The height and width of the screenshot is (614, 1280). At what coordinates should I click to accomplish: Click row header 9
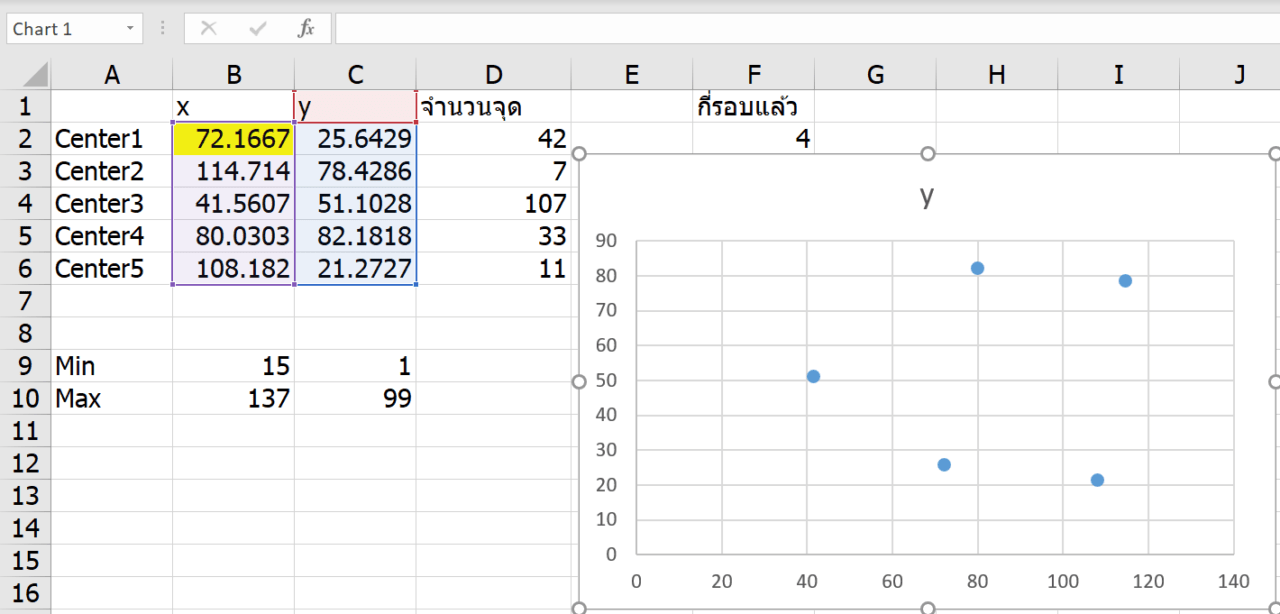[25, 365]
